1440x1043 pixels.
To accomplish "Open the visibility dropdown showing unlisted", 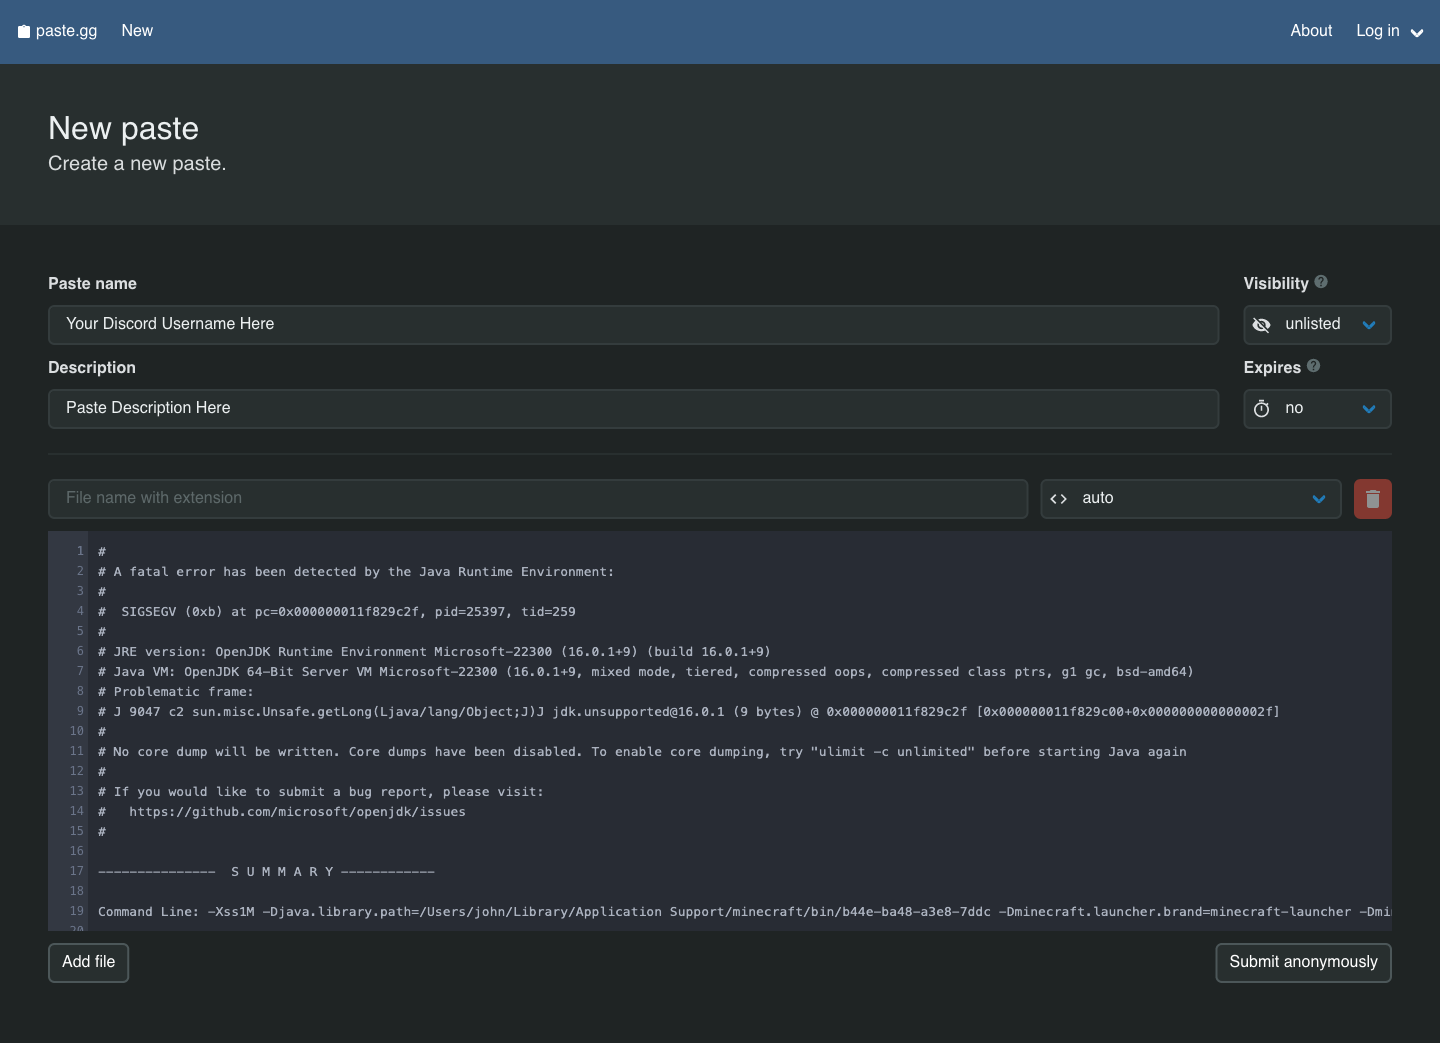I will (1317, 324).
